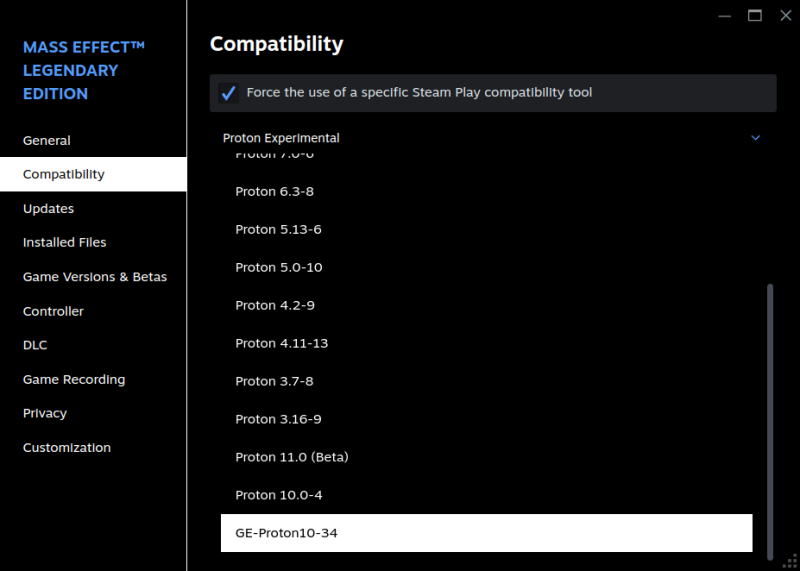The image size is (800, 571).
Task: Select the Compatibility tab in sidebar
Action: 93,175
